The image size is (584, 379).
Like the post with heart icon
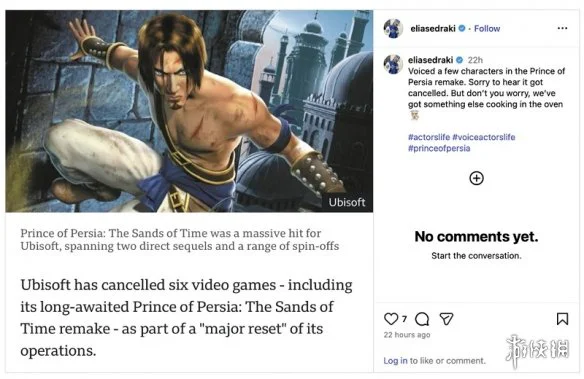(x=391, y=319)
